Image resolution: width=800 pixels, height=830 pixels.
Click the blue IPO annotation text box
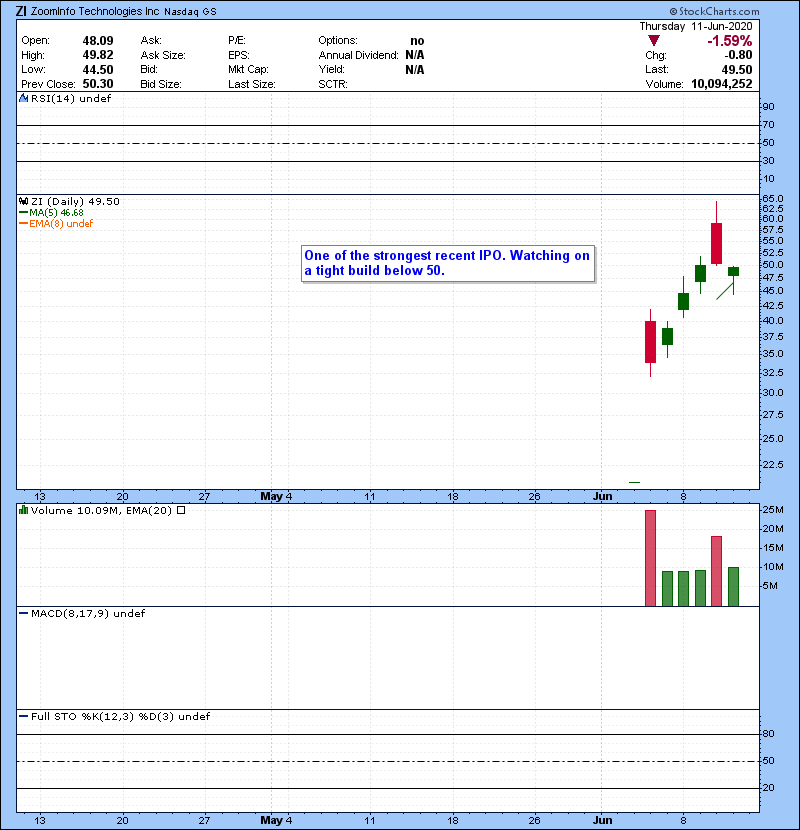[x=448, y=263]
